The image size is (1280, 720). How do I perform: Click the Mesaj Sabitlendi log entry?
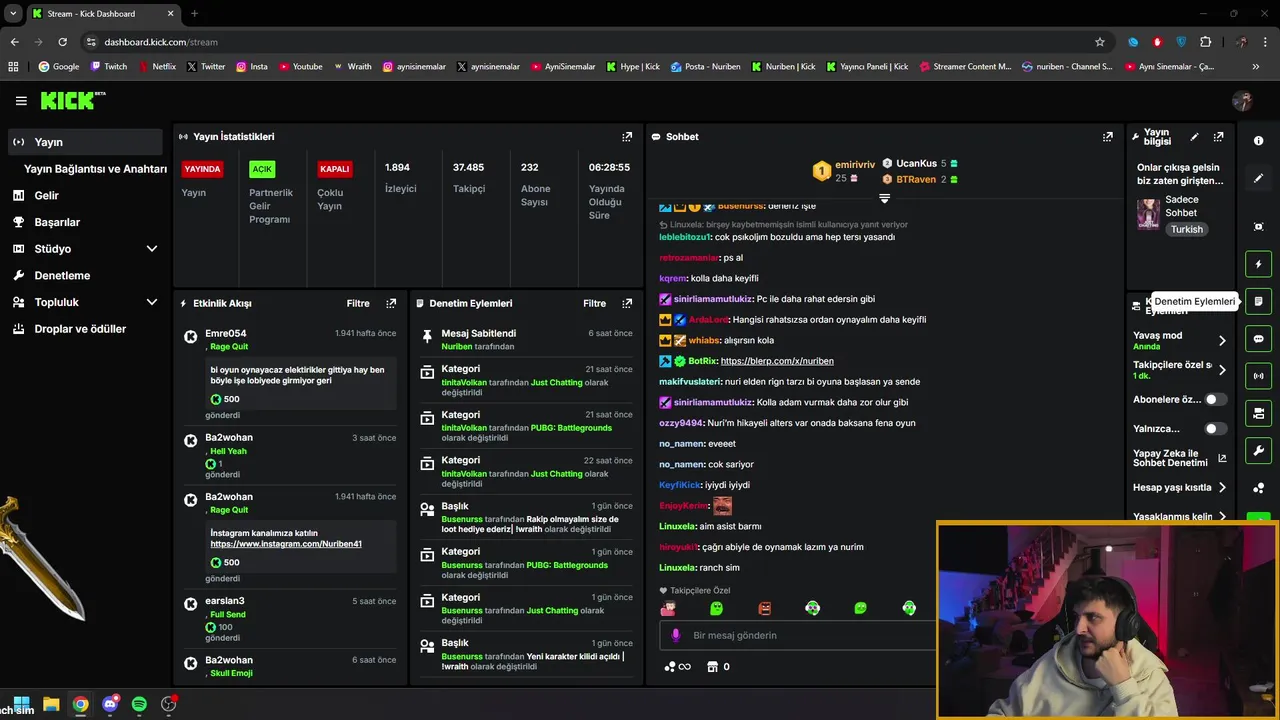coord(527,339)
